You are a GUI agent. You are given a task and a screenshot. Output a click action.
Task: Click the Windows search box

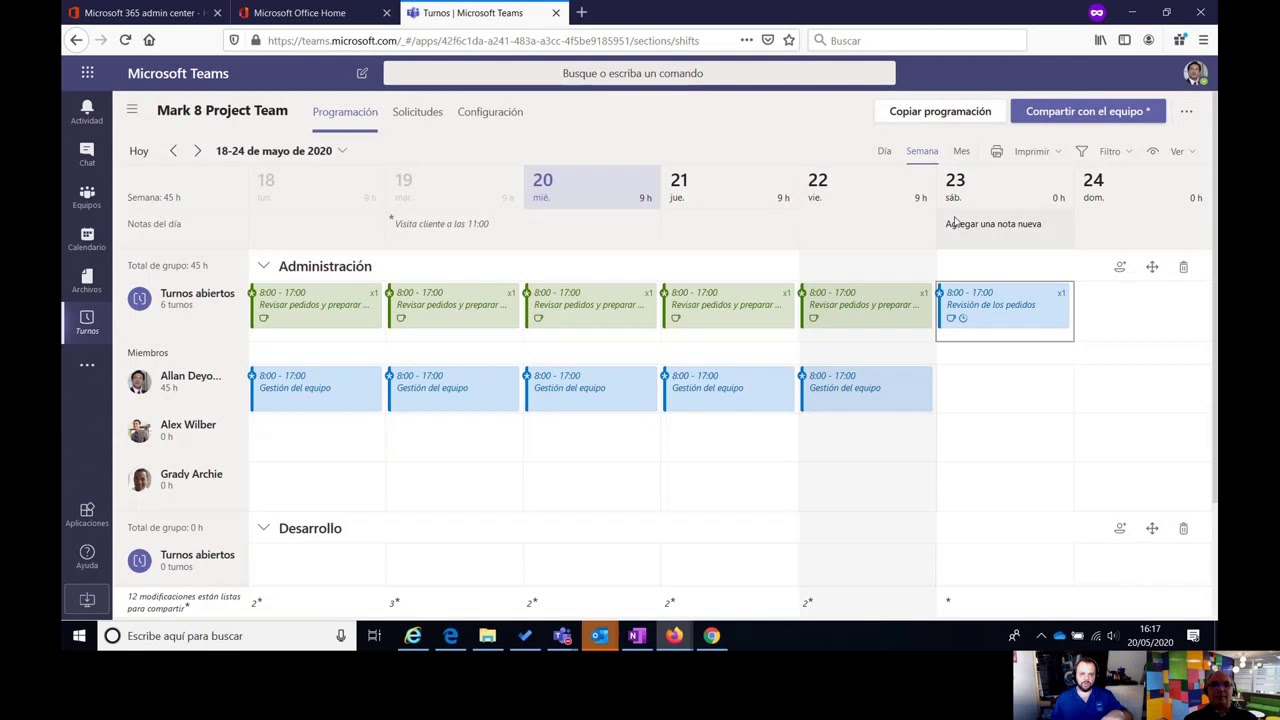point(225,636)
